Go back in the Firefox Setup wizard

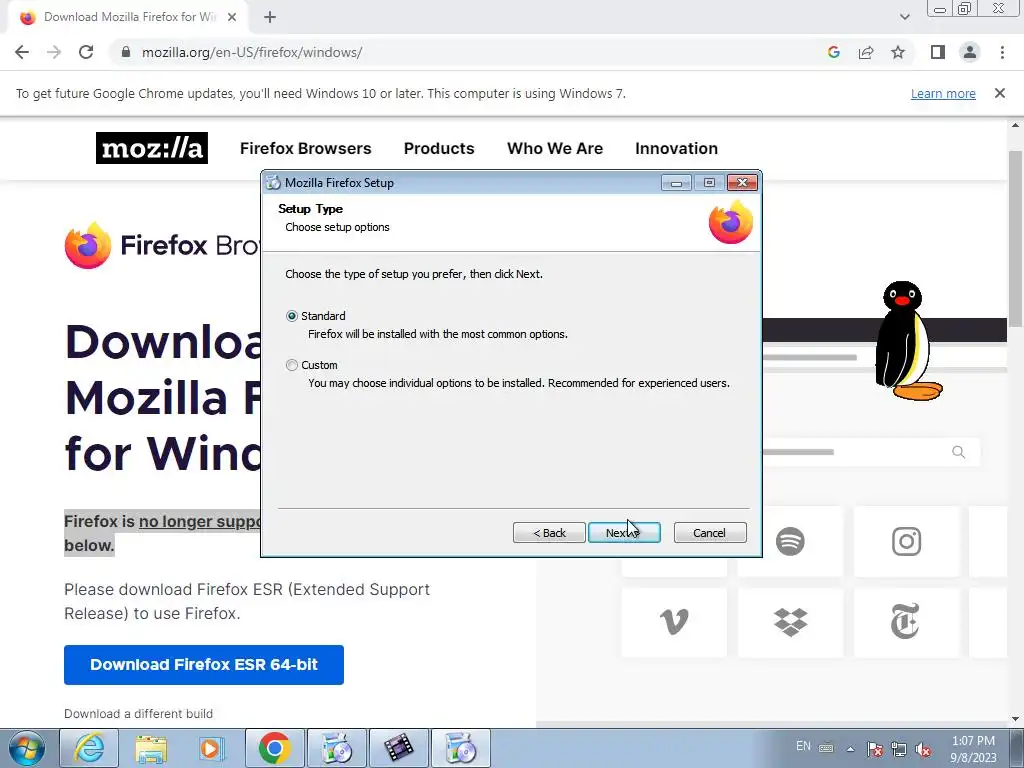coord(549,533)
